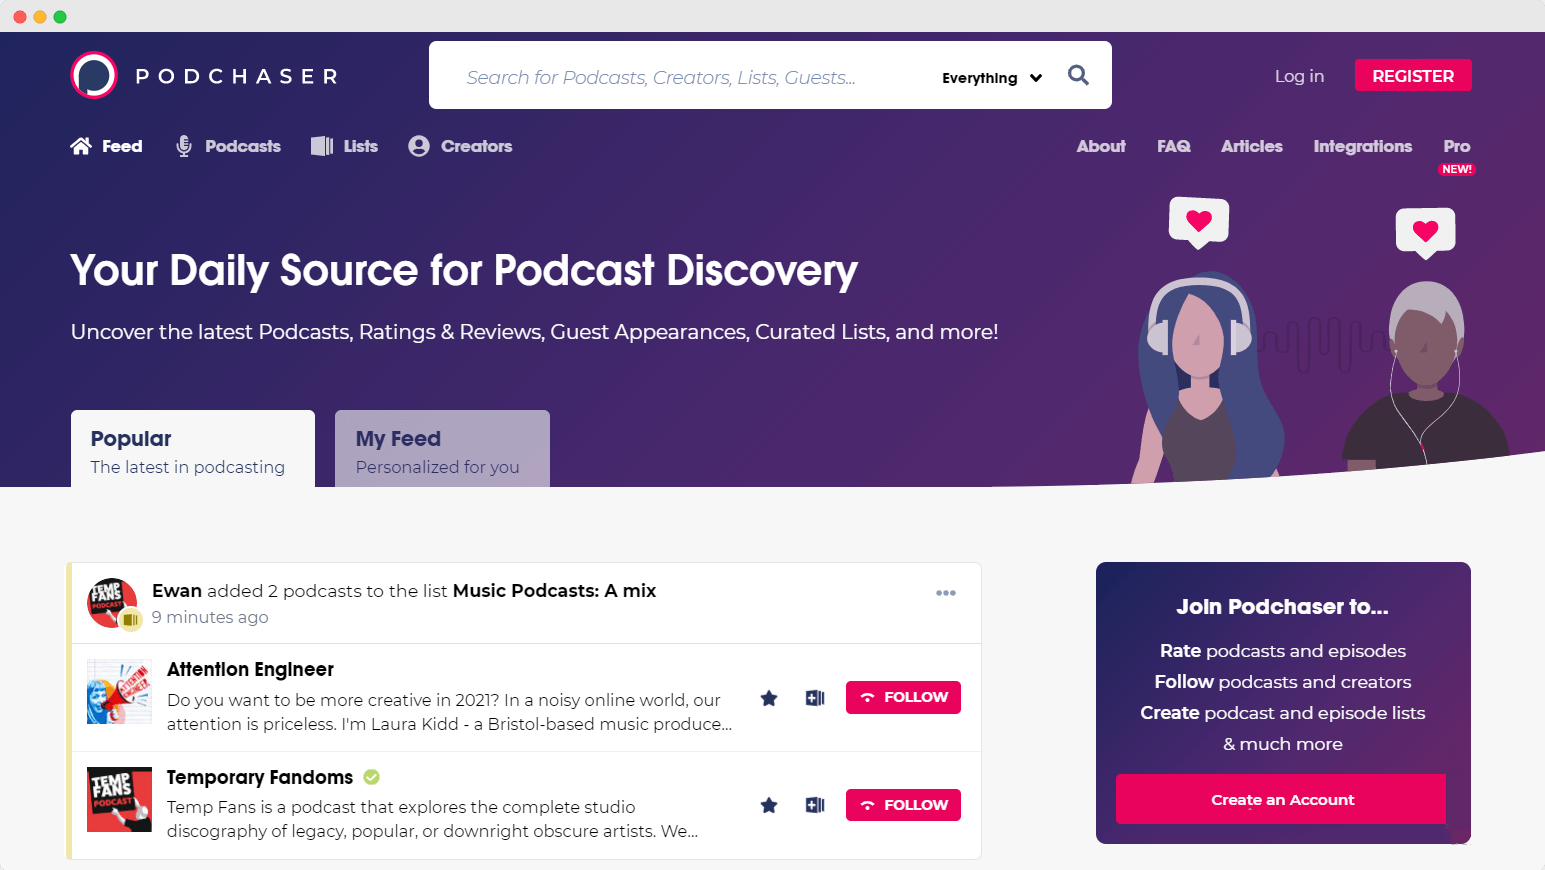Click the Lists book icon
Screen dimensions: 1545x870
[322, 146]
